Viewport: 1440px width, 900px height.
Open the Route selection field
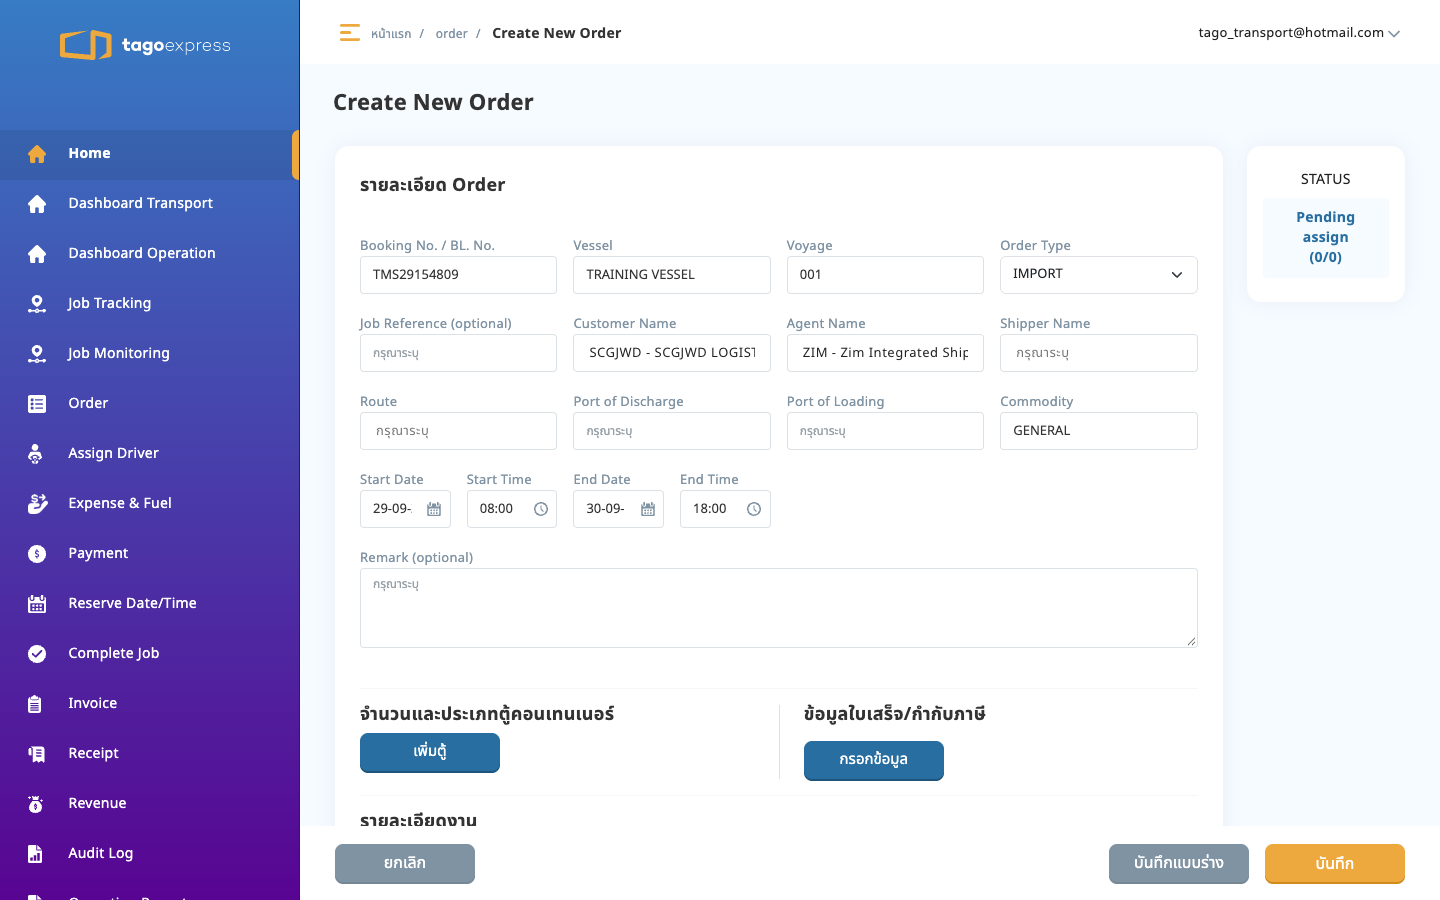[x=458, y=431]
